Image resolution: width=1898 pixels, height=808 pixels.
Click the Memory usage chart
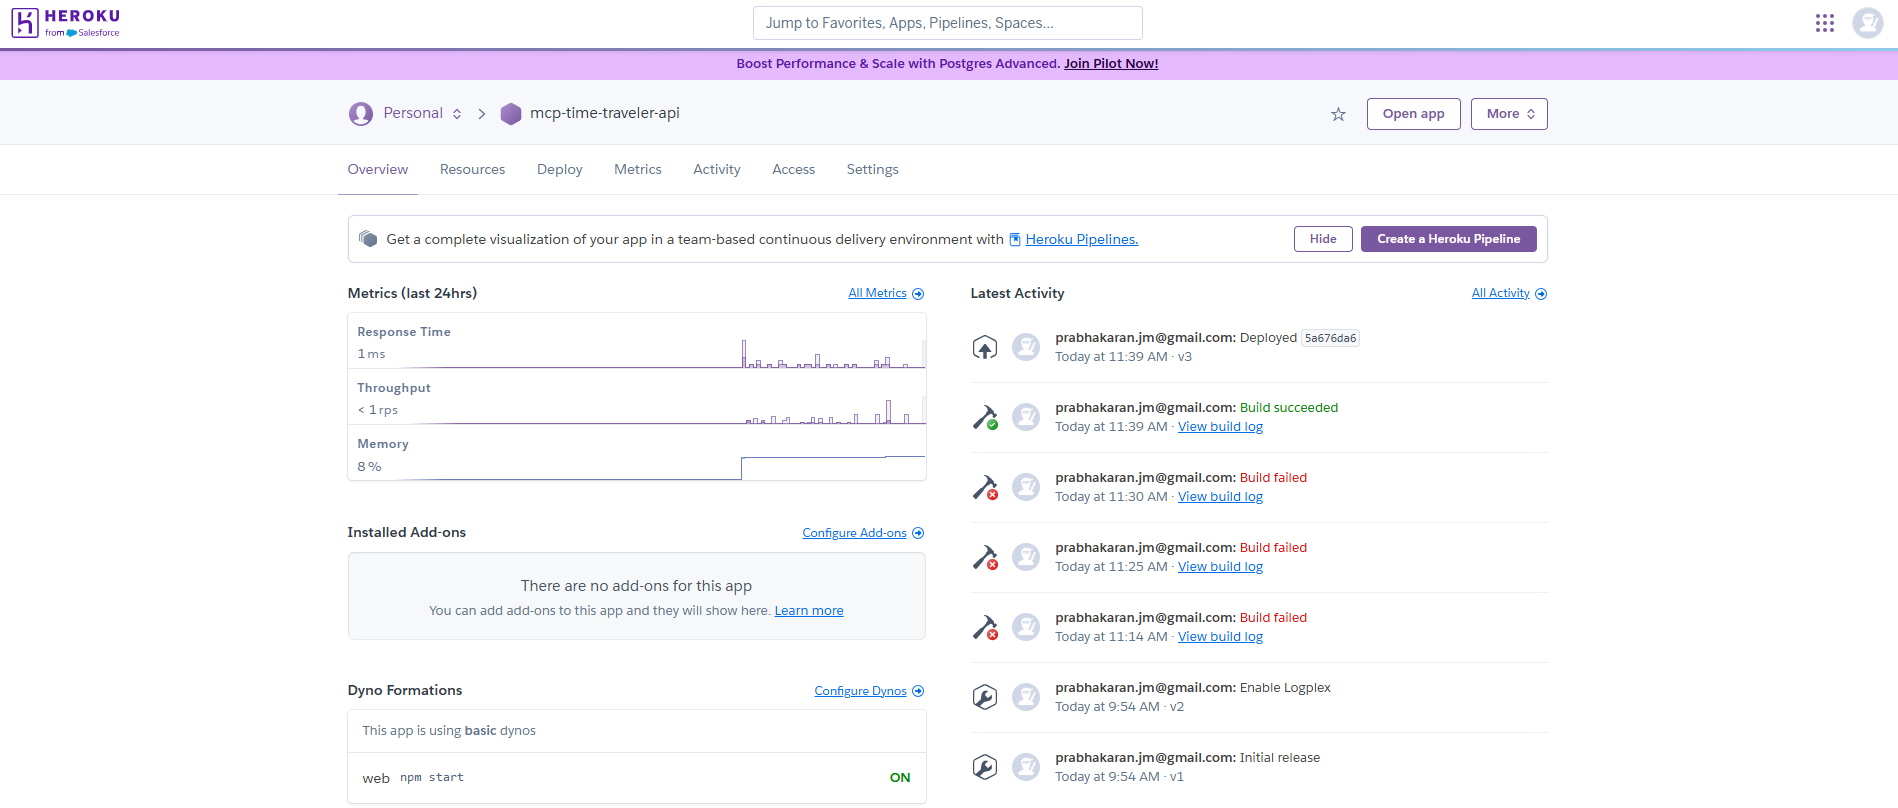coord(637,453)
